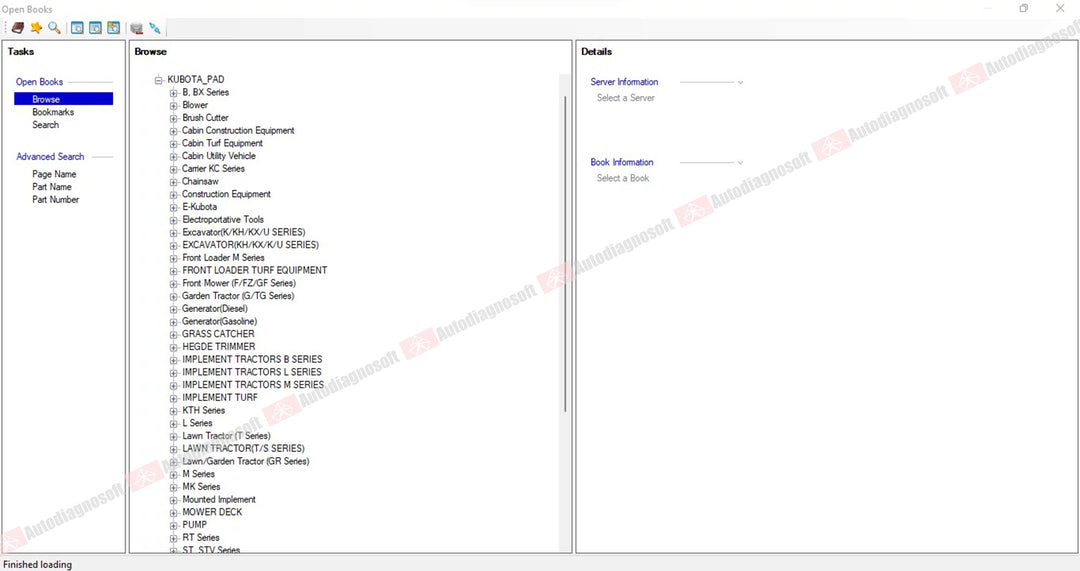The height and width of the screenshot is (571, 1080).
Task: Select IMPLEMENT TRACTORS B SERIES
Action: tap(252, 360)
